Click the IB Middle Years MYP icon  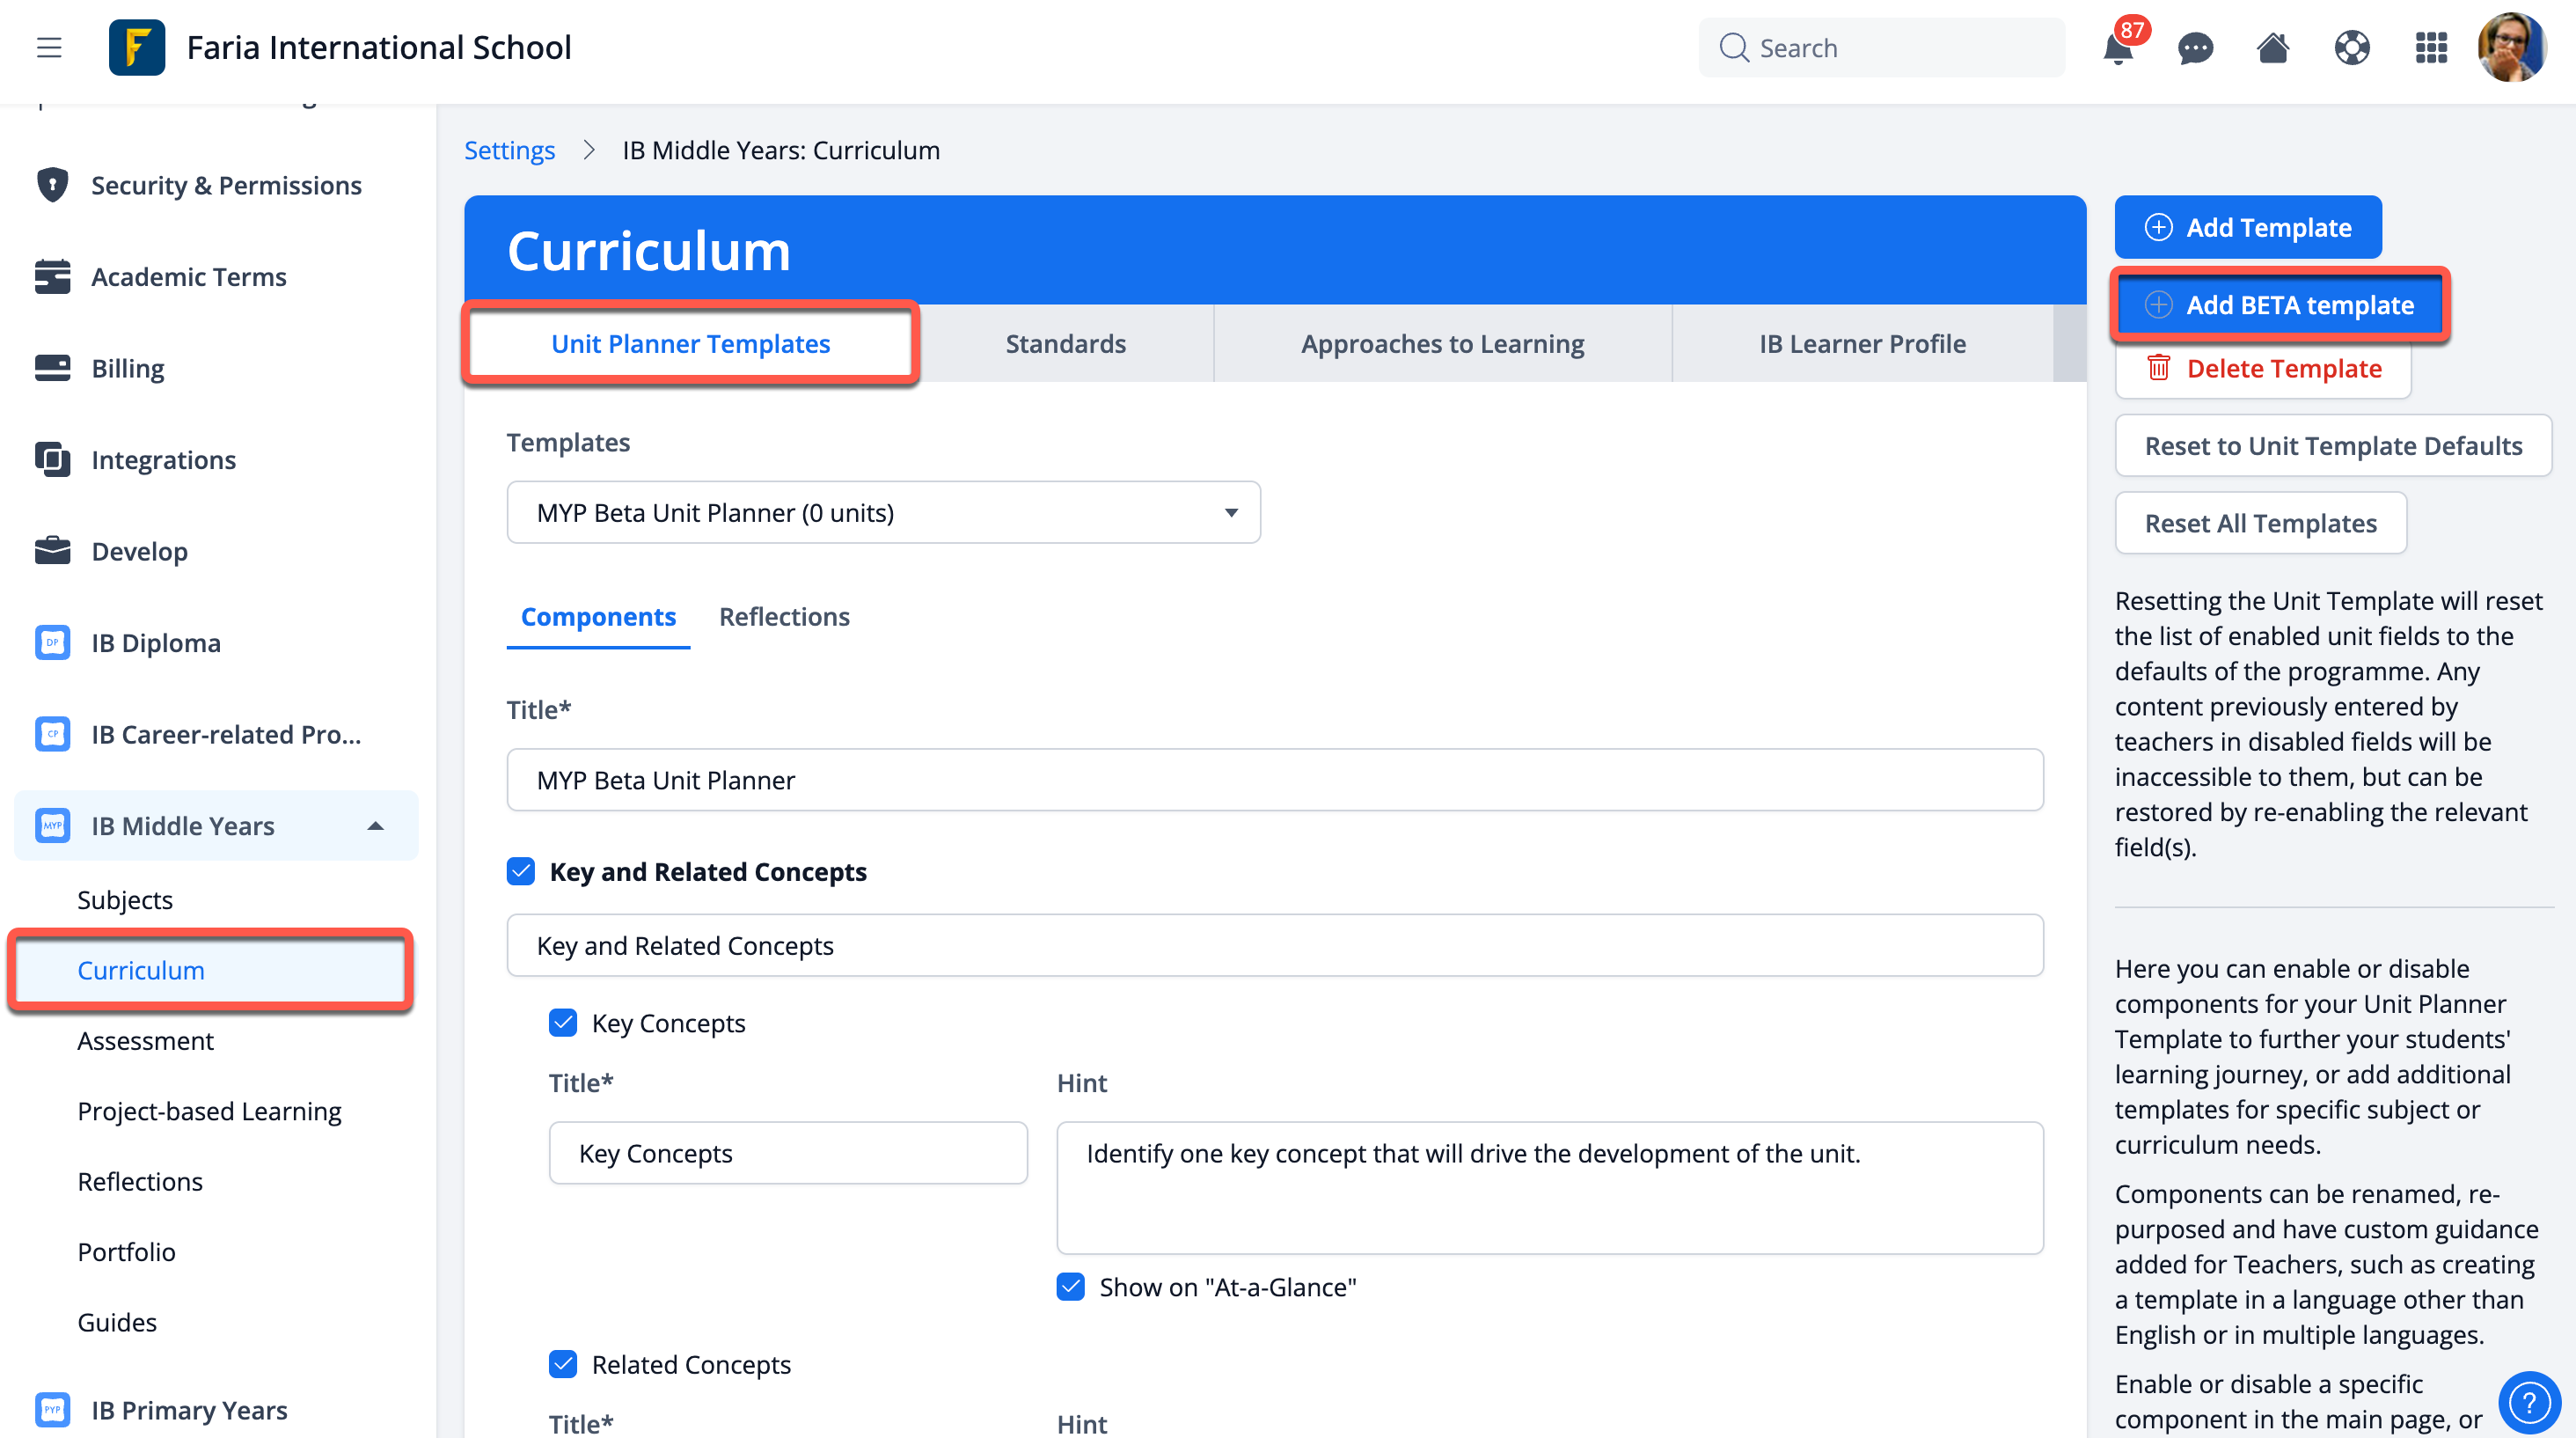52,825
